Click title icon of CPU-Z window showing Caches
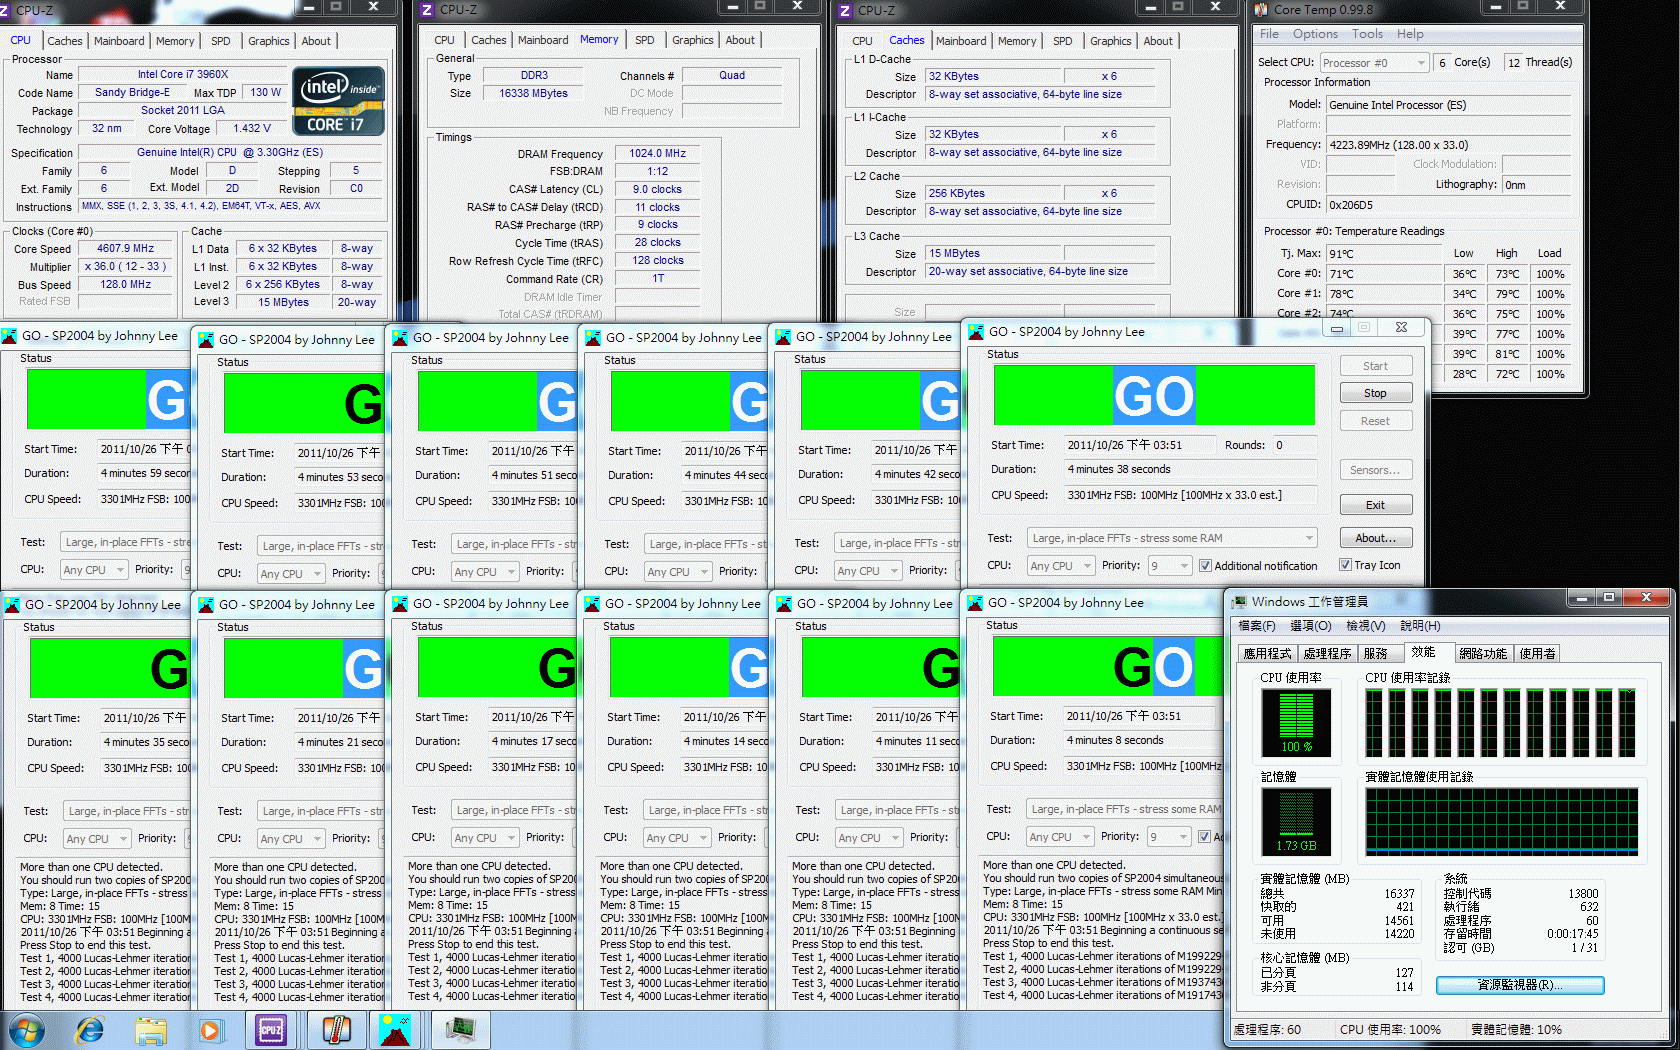Image resolution: width=1680 pixels, height=1050 pixels. point(846,10)
